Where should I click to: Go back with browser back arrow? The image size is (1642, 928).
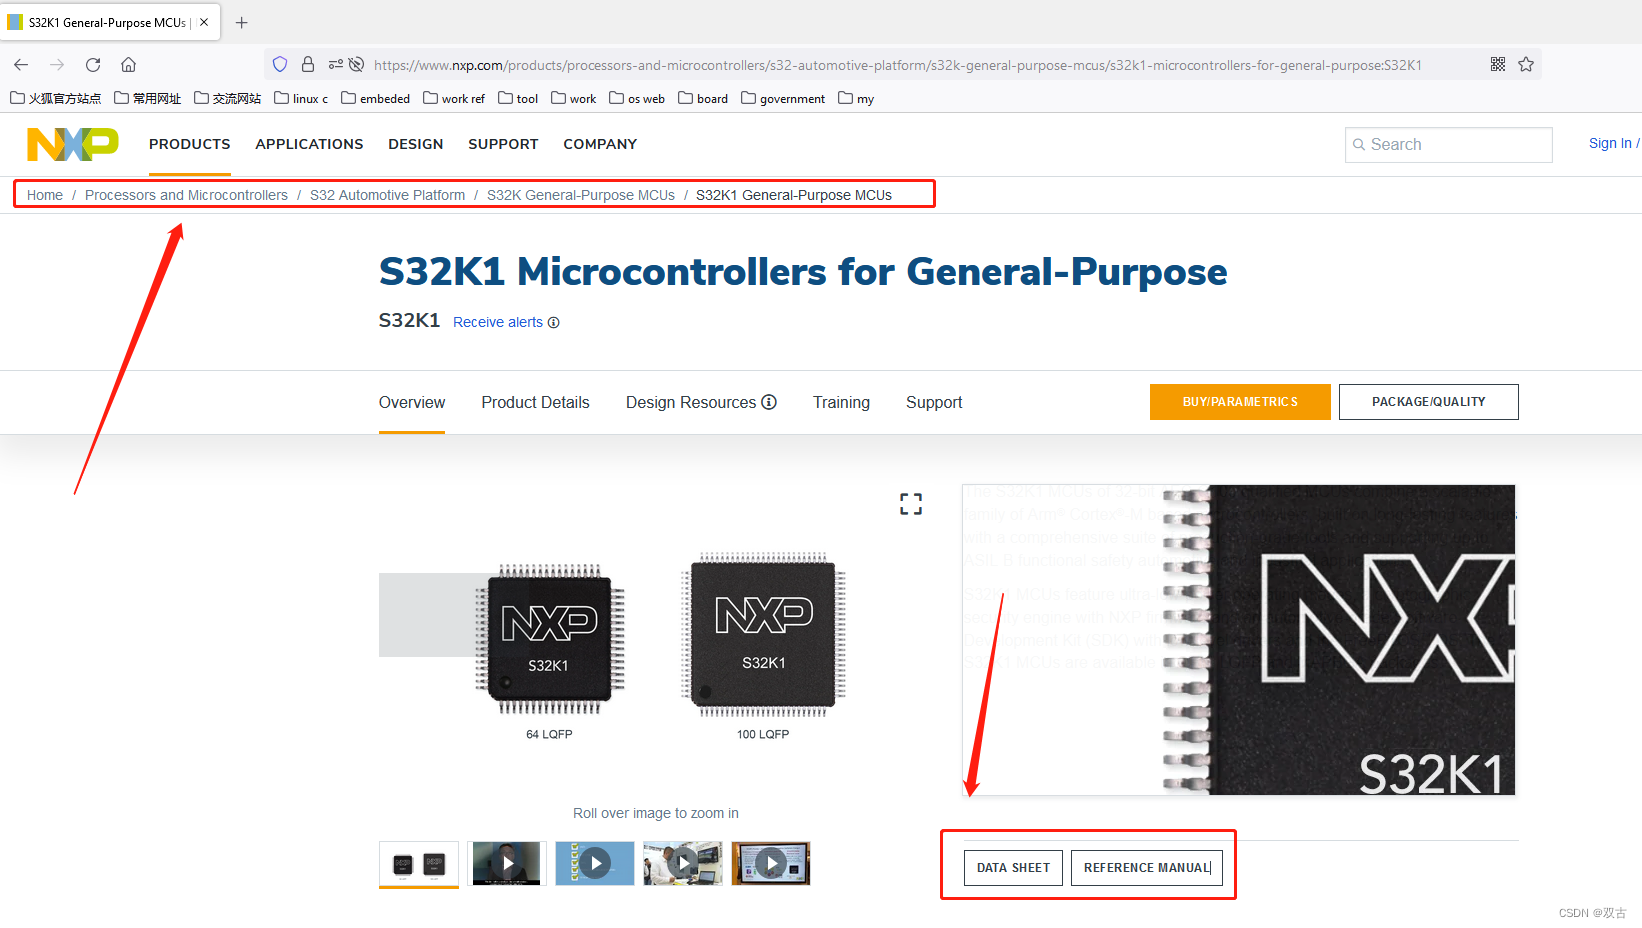[21, 65]
